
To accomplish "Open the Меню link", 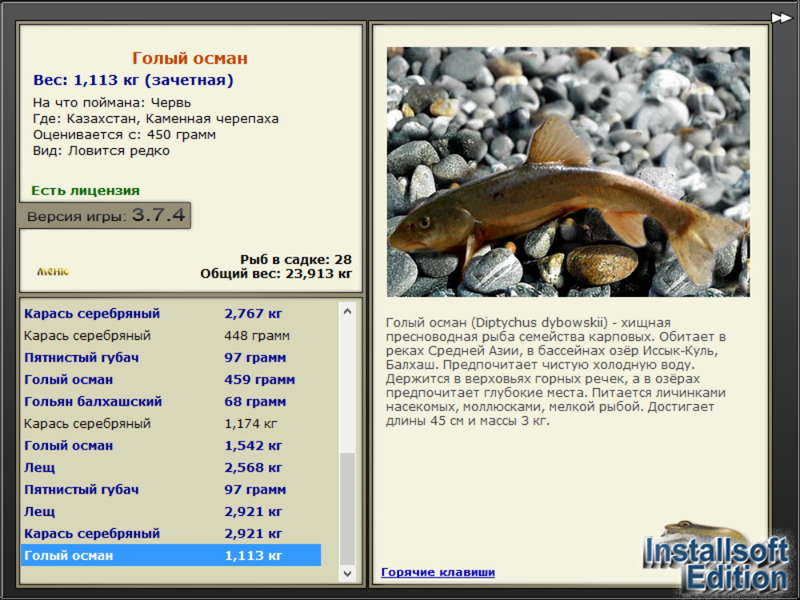I will pos(53,271).
